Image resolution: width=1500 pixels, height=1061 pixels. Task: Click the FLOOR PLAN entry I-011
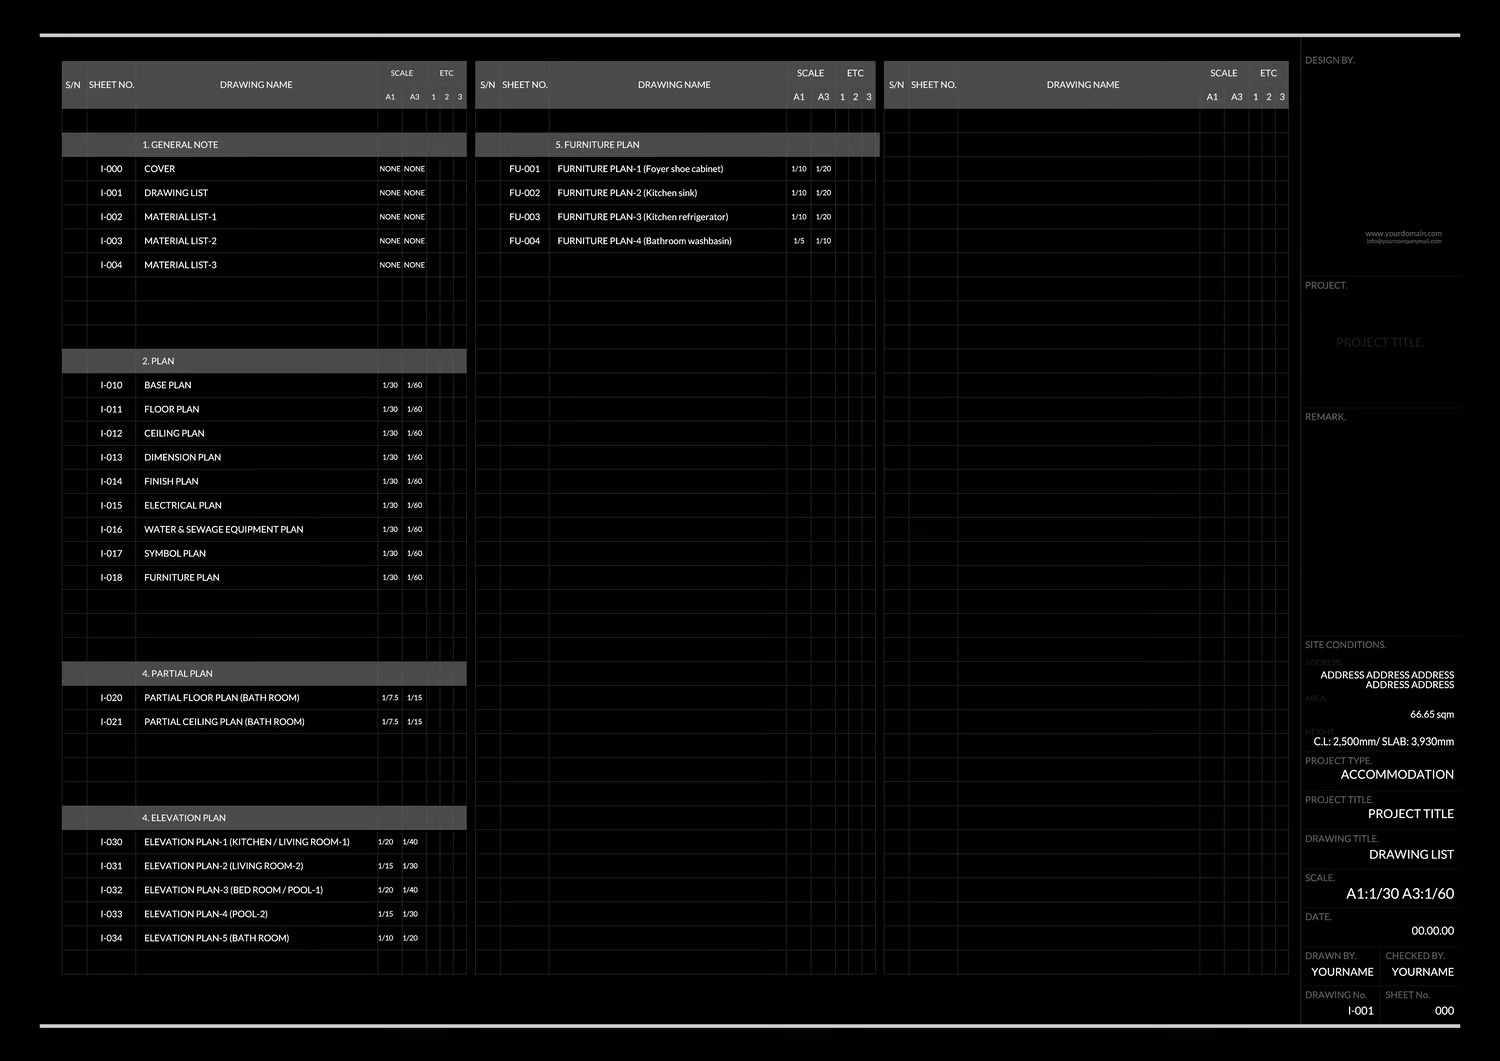pos(264,409)
